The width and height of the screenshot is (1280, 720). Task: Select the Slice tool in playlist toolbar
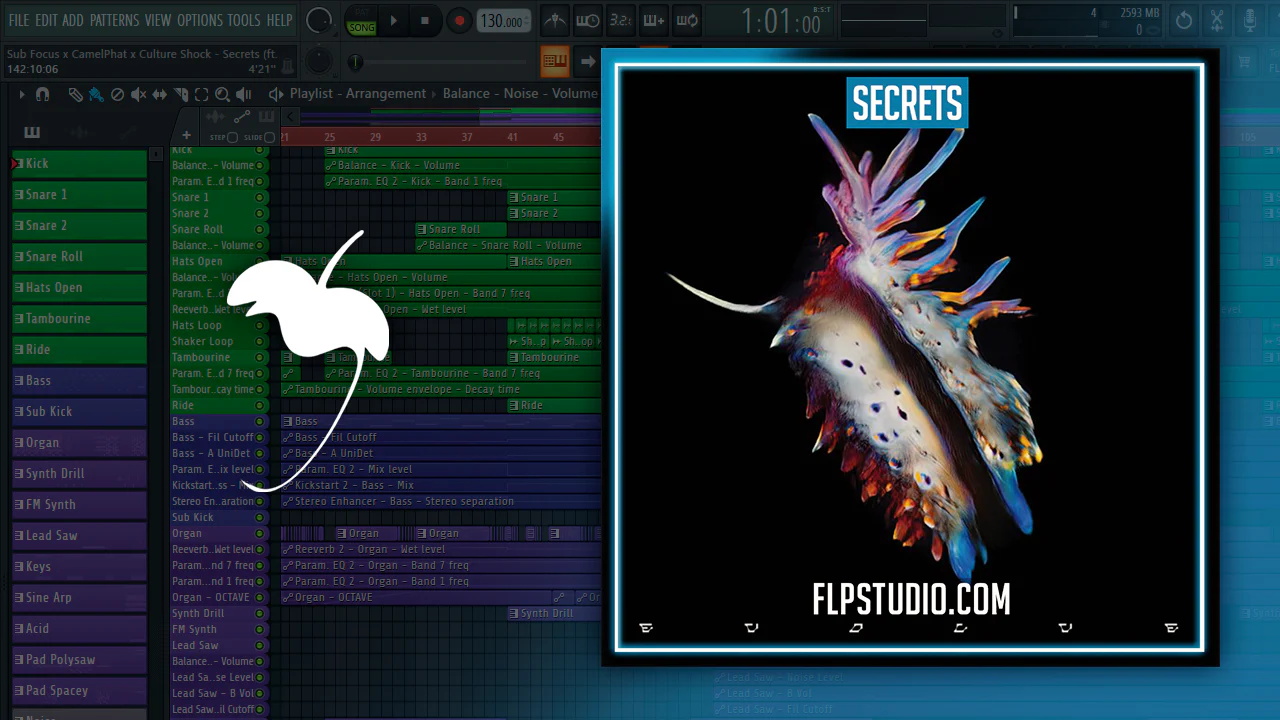click(181, 94)
